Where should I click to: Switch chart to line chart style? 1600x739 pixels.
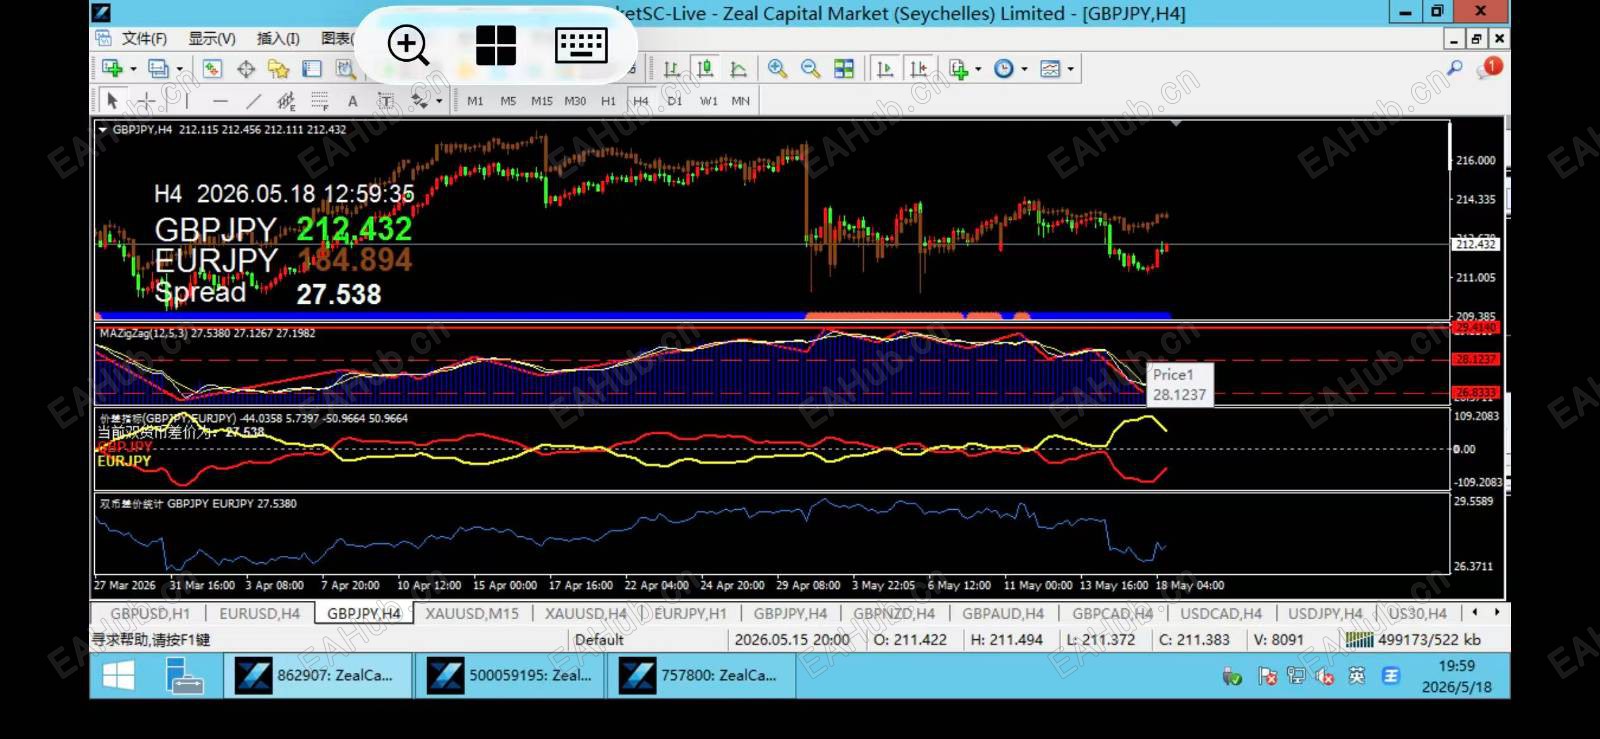coord(738,68)
